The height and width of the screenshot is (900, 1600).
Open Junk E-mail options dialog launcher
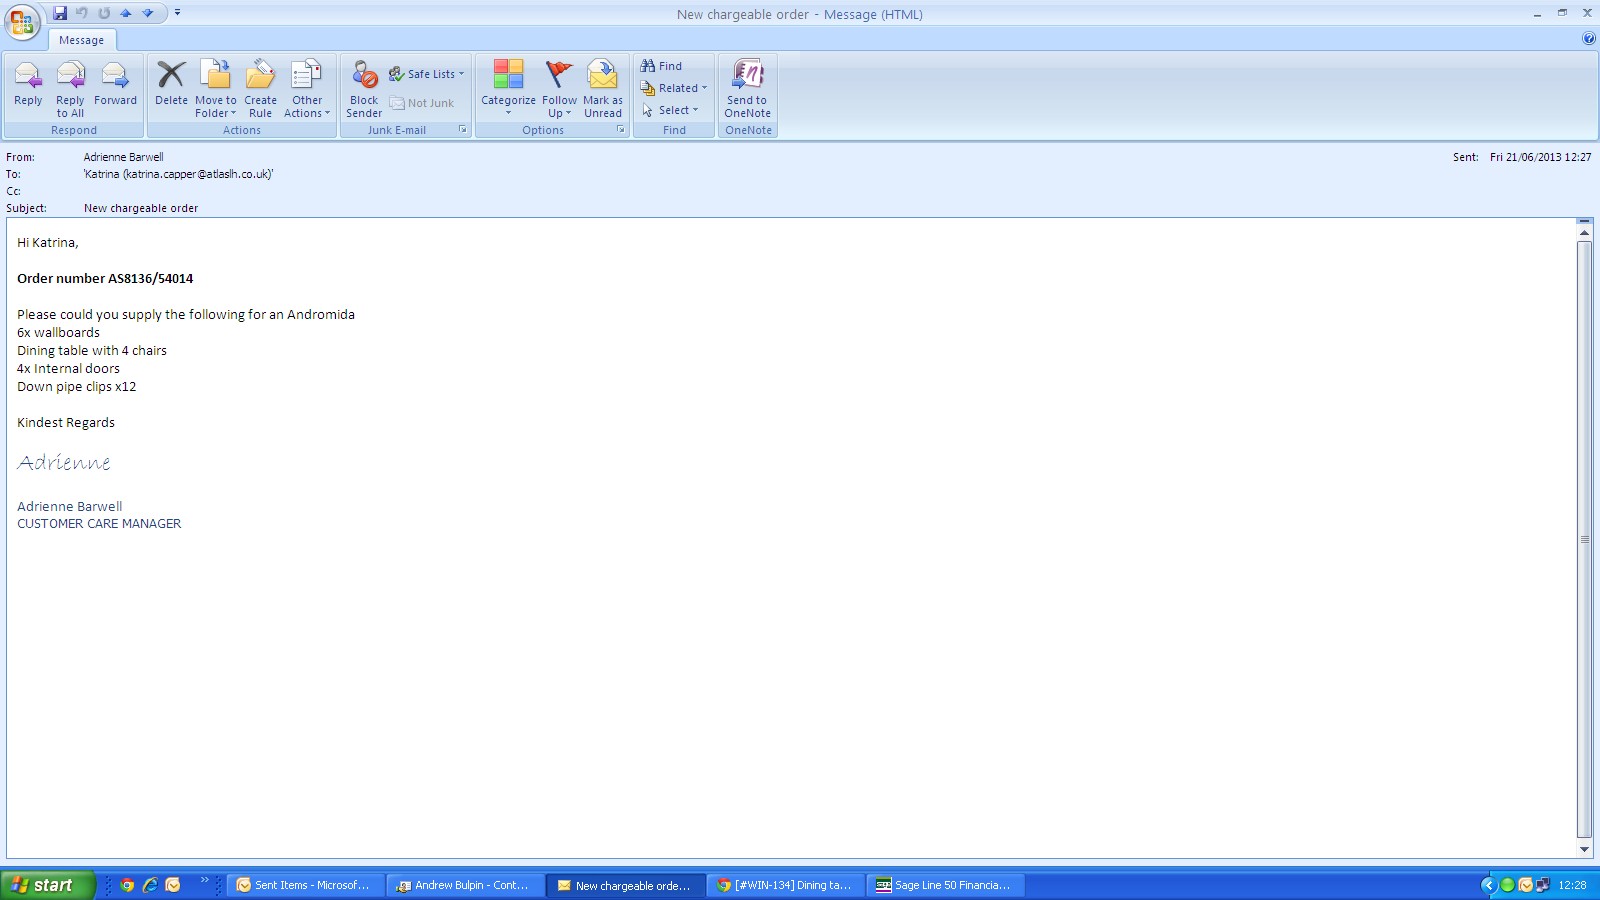[x=463, y=130]
